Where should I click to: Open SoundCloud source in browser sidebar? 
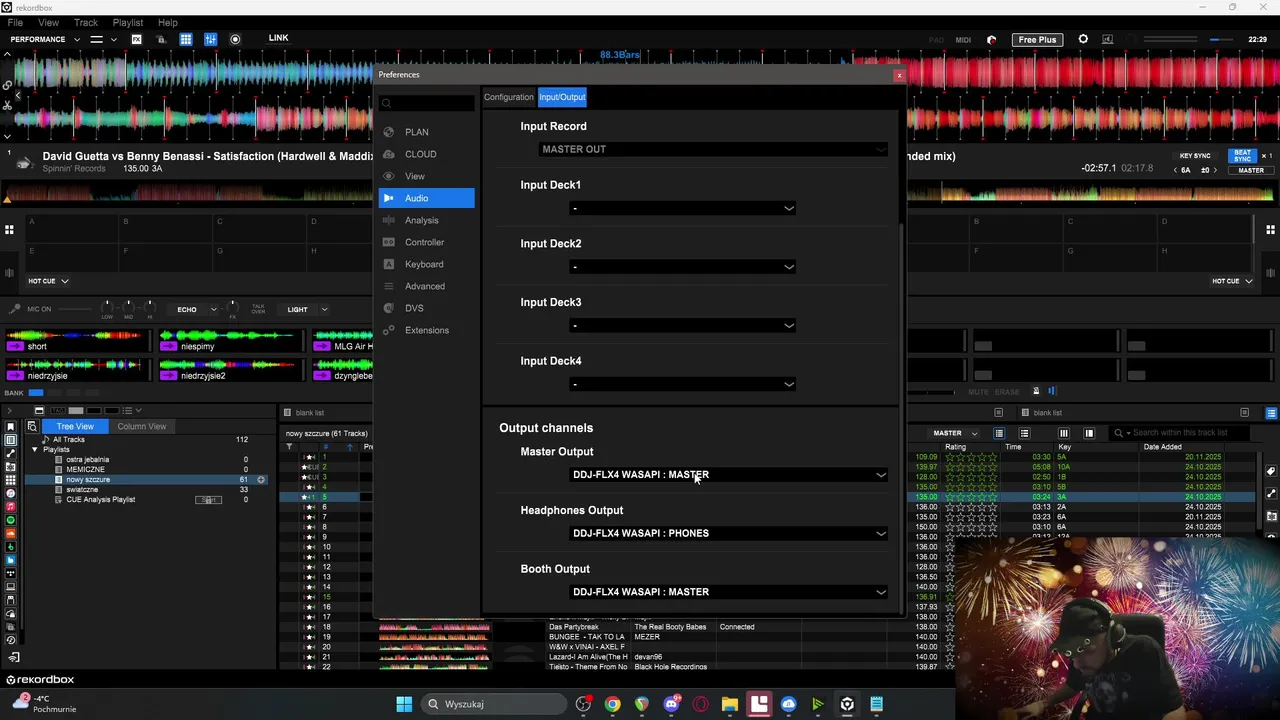tap(11, 533)
